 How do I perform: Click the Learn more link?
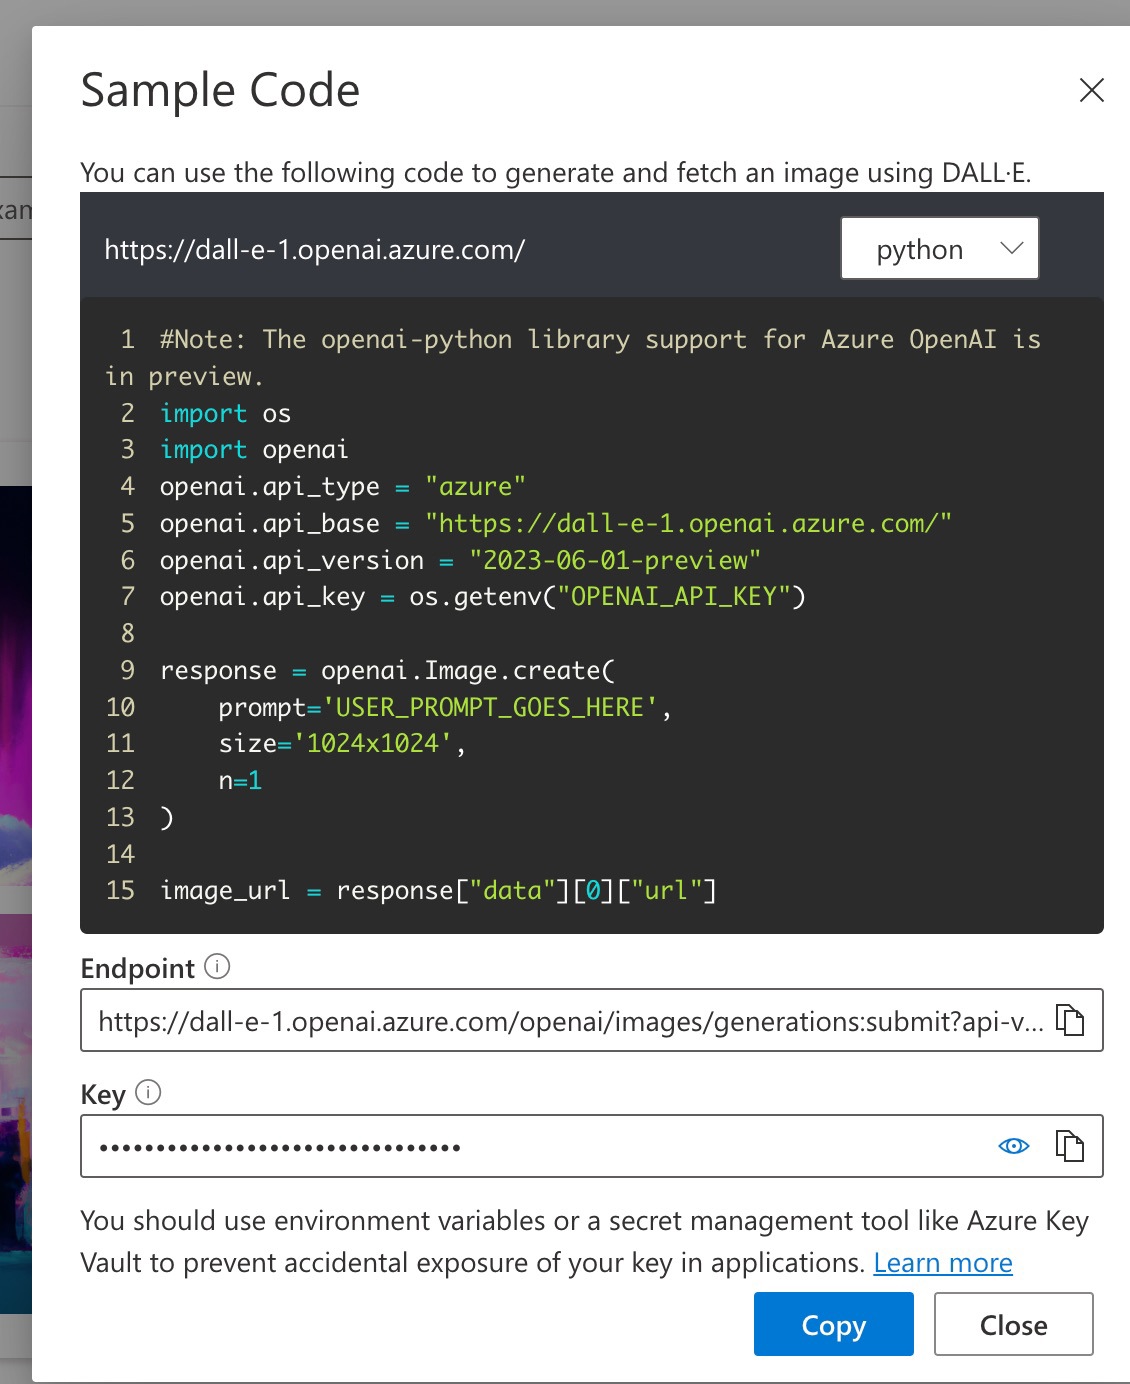coord(943,1263)
